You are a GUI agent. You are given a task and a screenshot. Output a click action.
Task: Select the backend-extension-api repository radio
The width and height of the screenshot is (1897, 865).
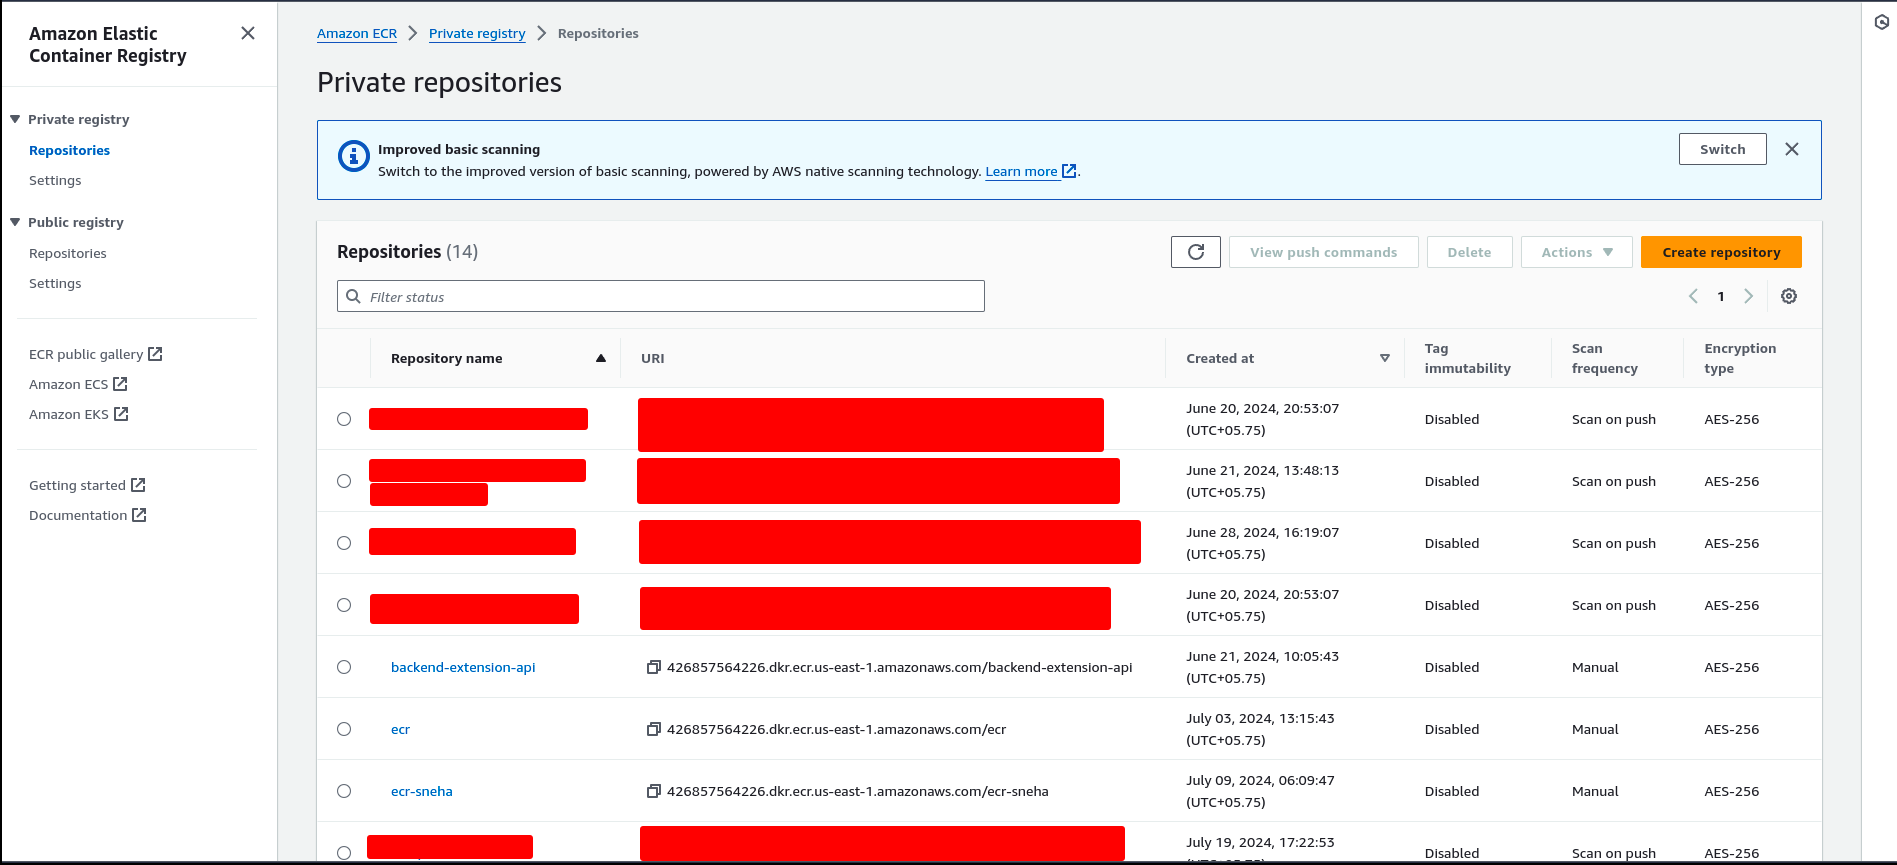click(x=344, y=667)
